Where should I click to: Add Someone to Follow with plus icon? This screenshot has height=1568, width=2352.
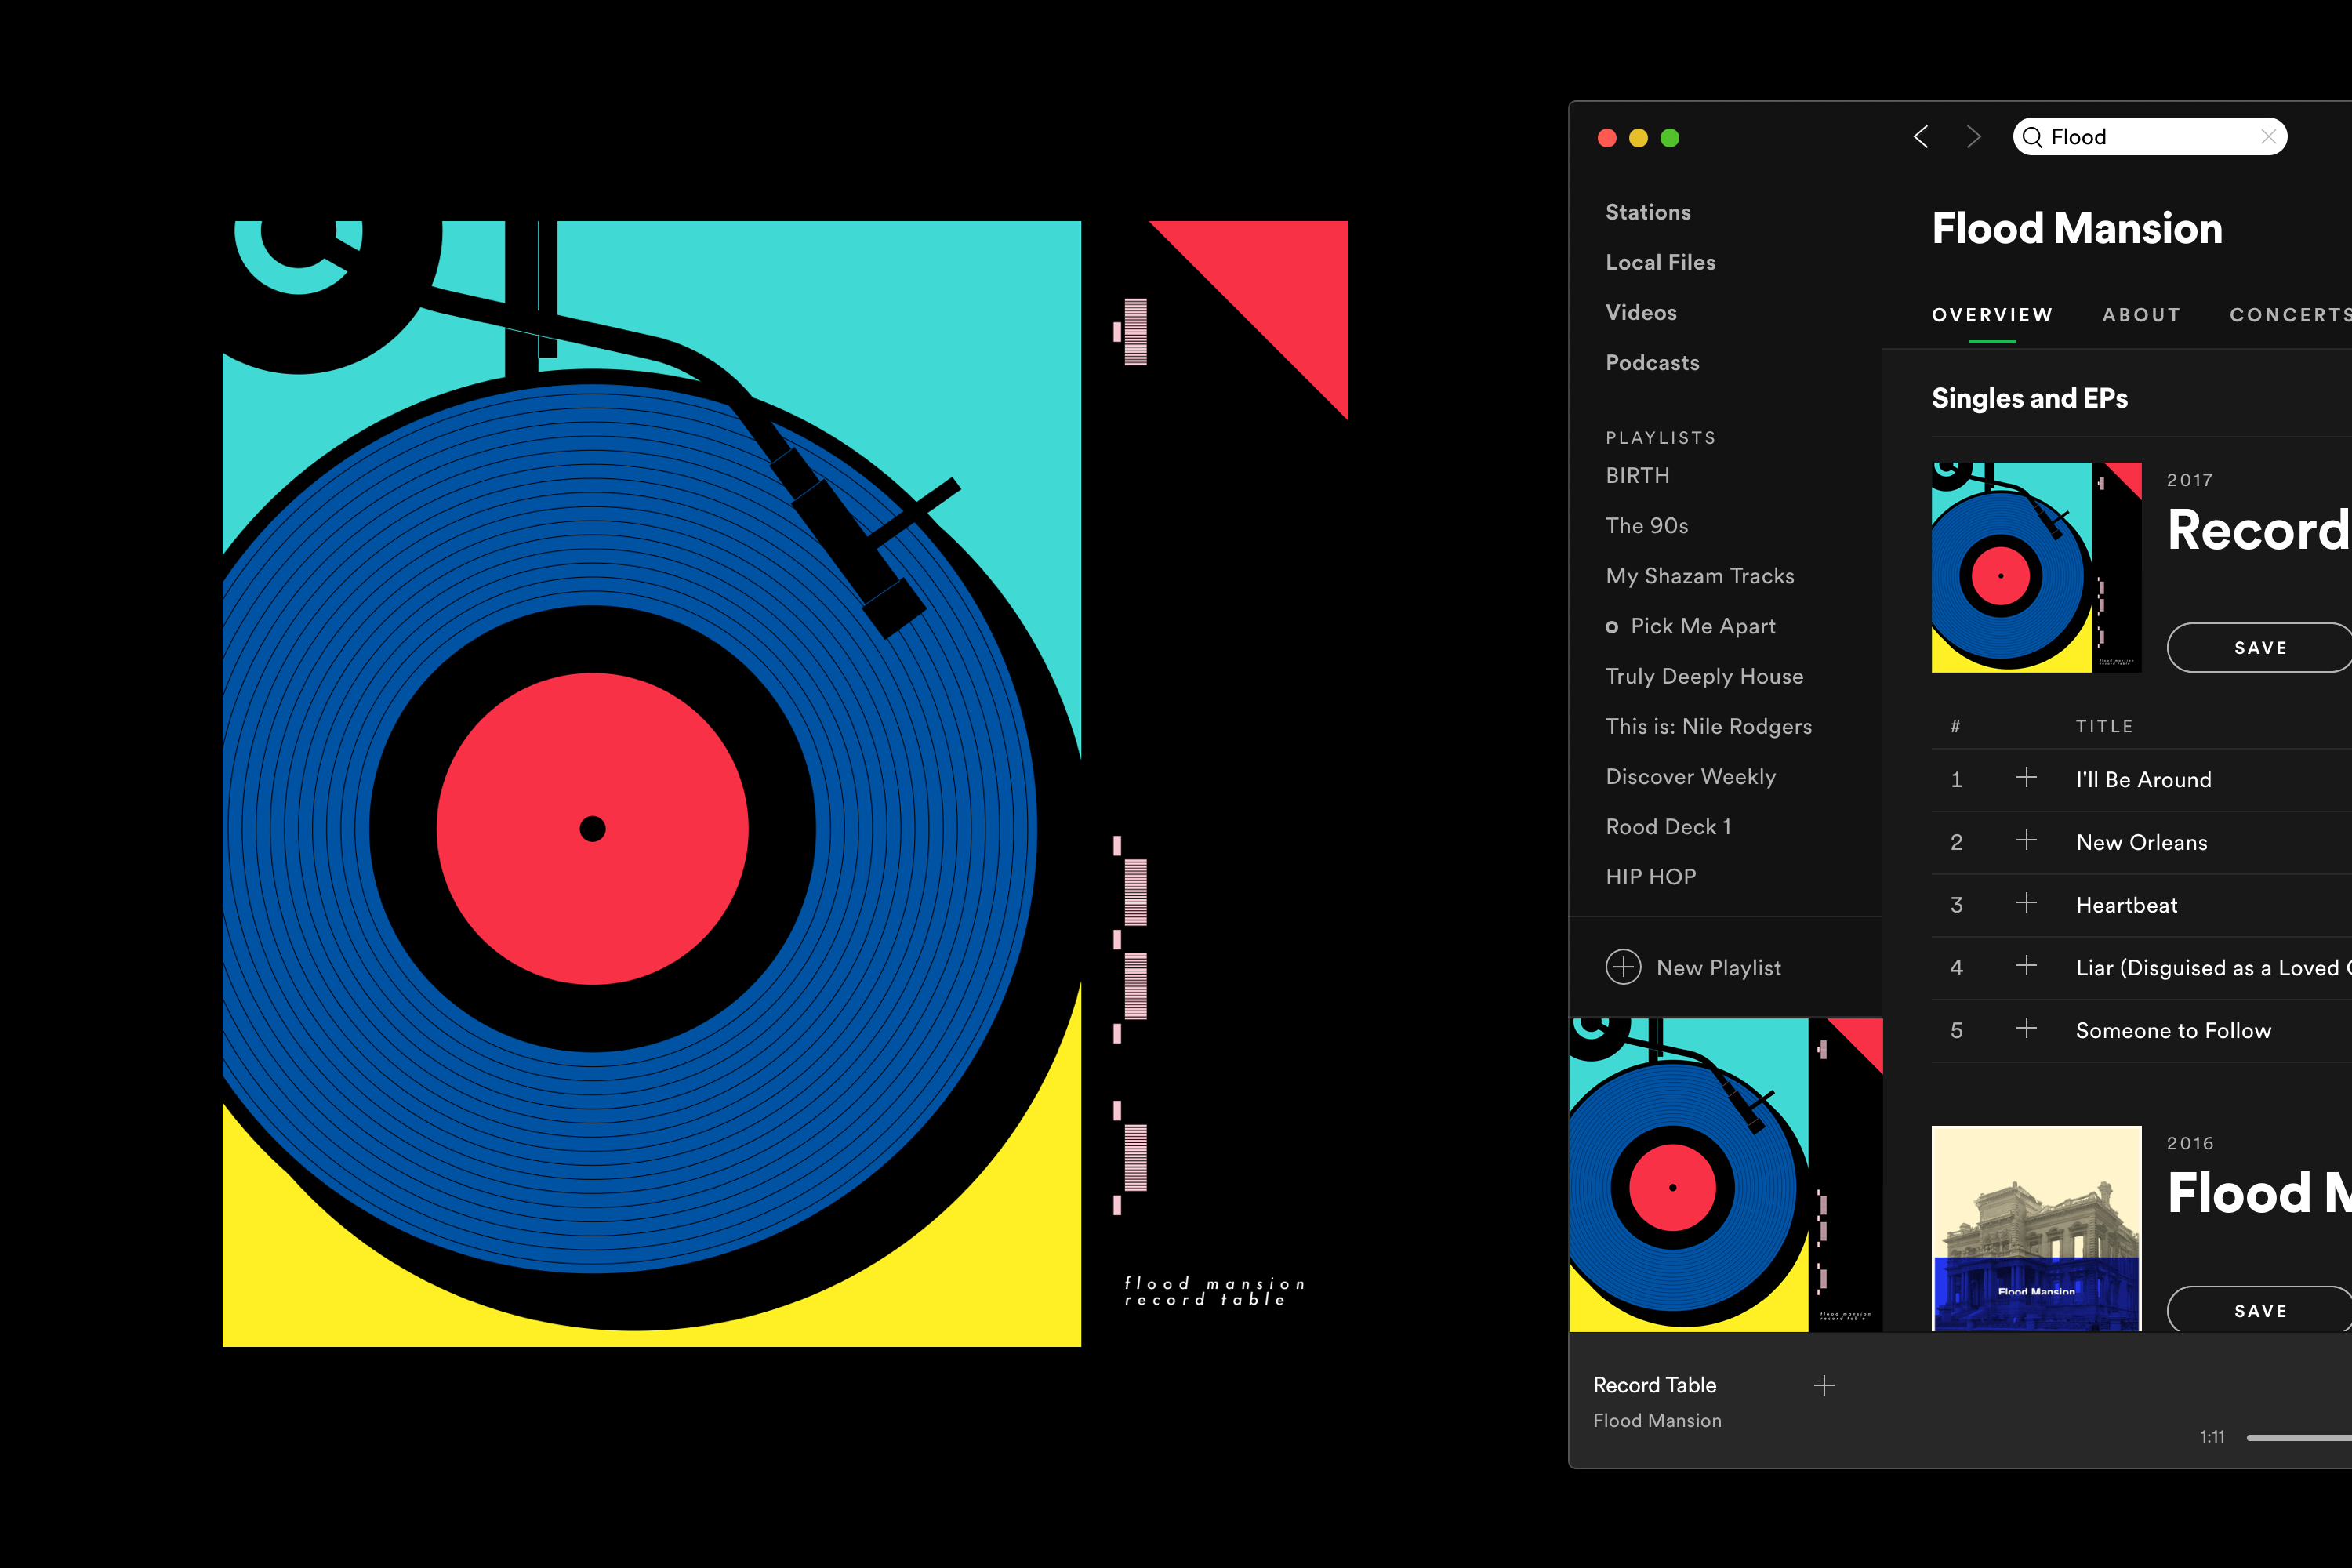pos(2026,1029)
